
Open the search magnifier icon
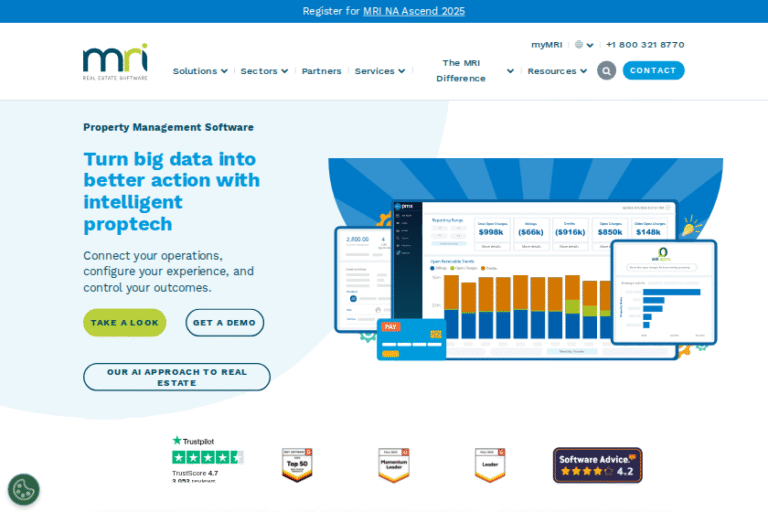[x=606, y=71]
